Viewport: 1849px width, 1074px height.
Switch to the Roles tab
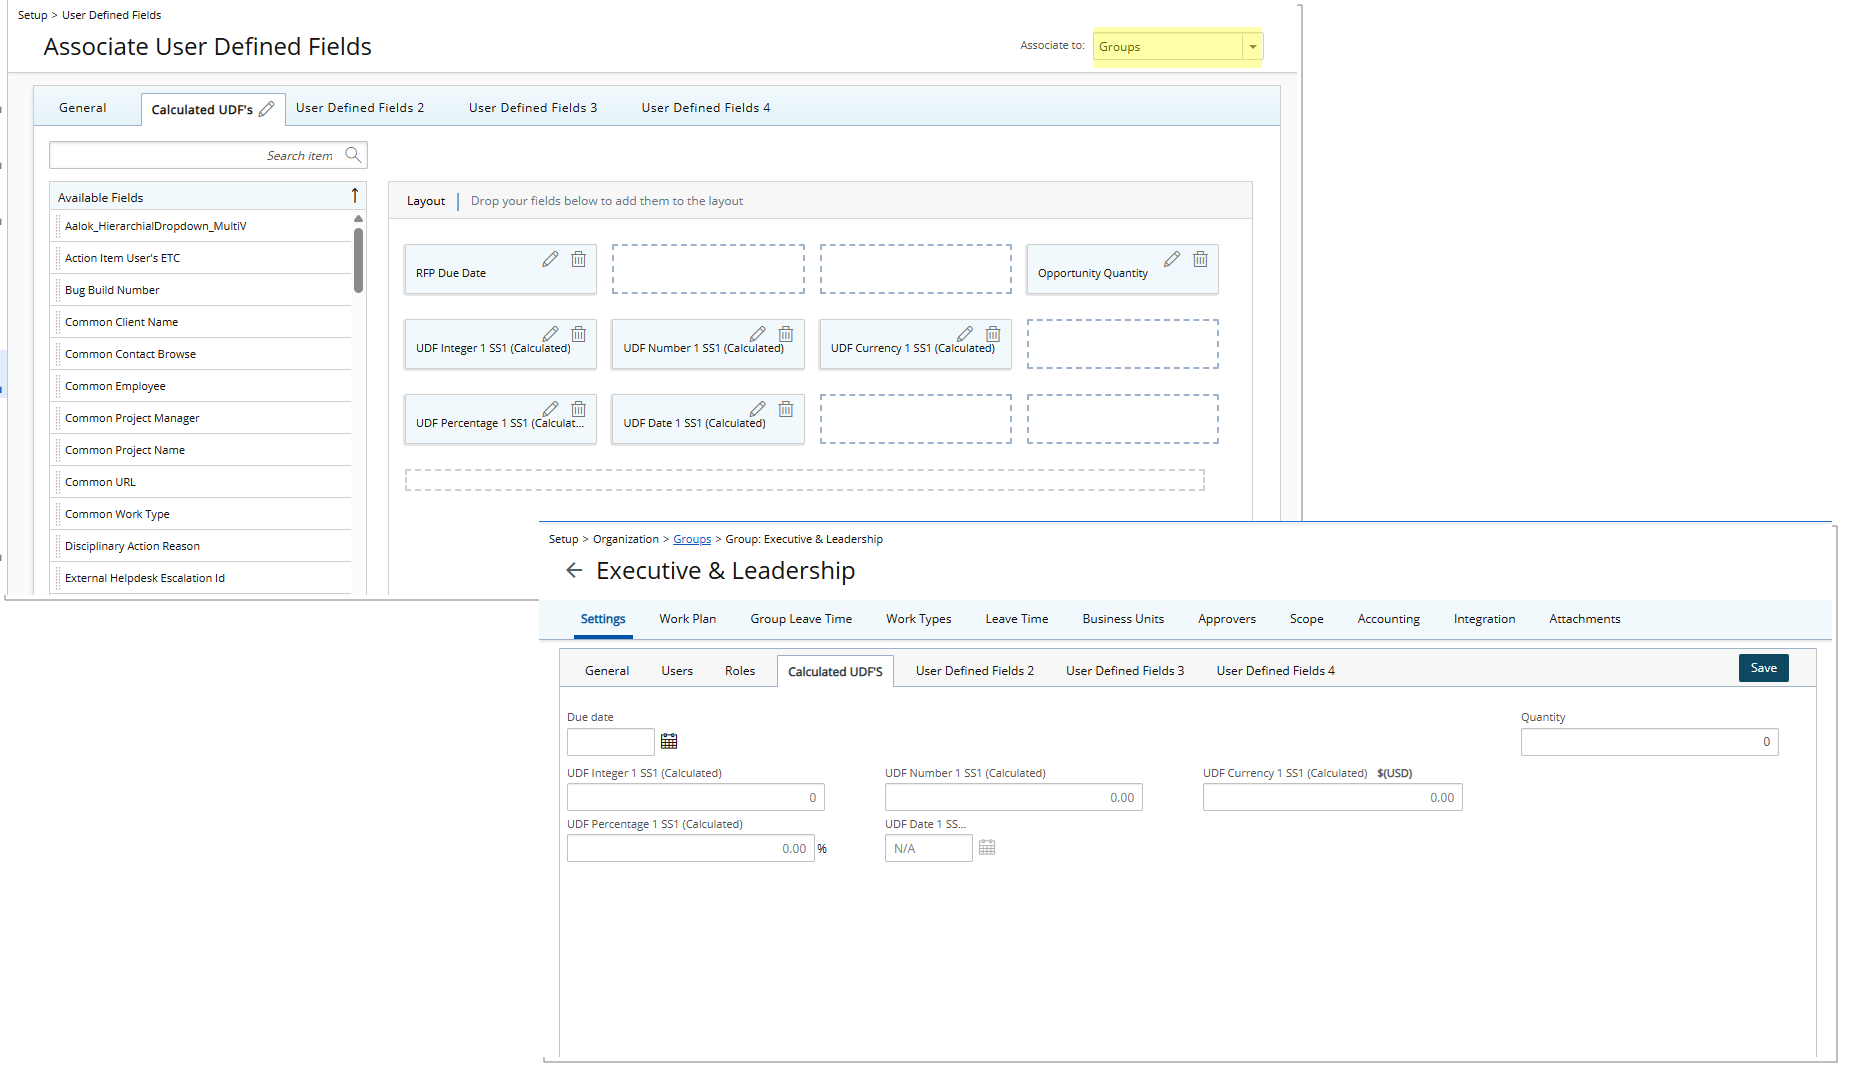tap(740, 670)
